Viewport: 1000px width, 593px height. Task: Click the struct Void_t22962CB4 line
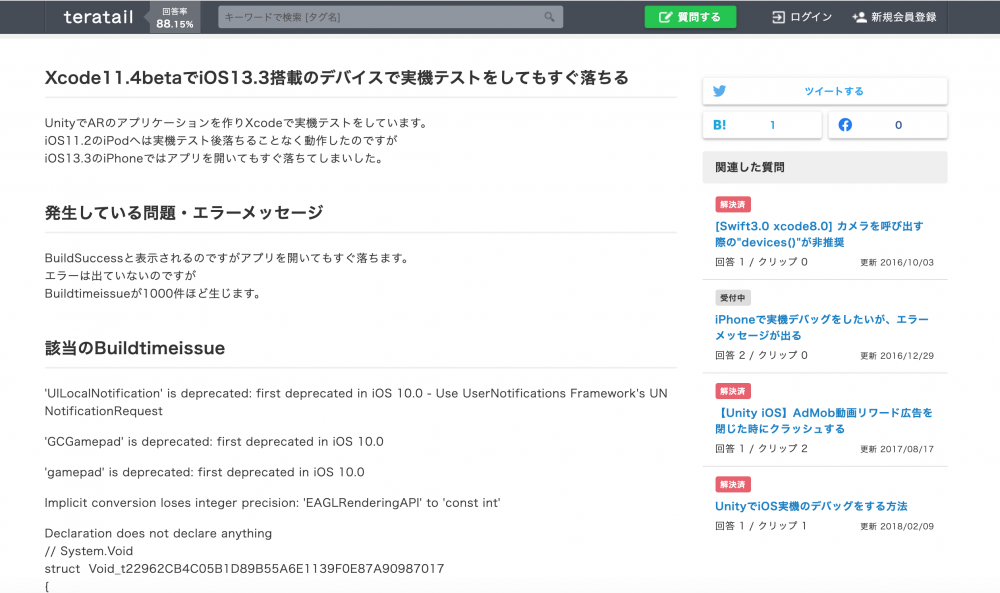pyautogui.click(x=244, y=569)
